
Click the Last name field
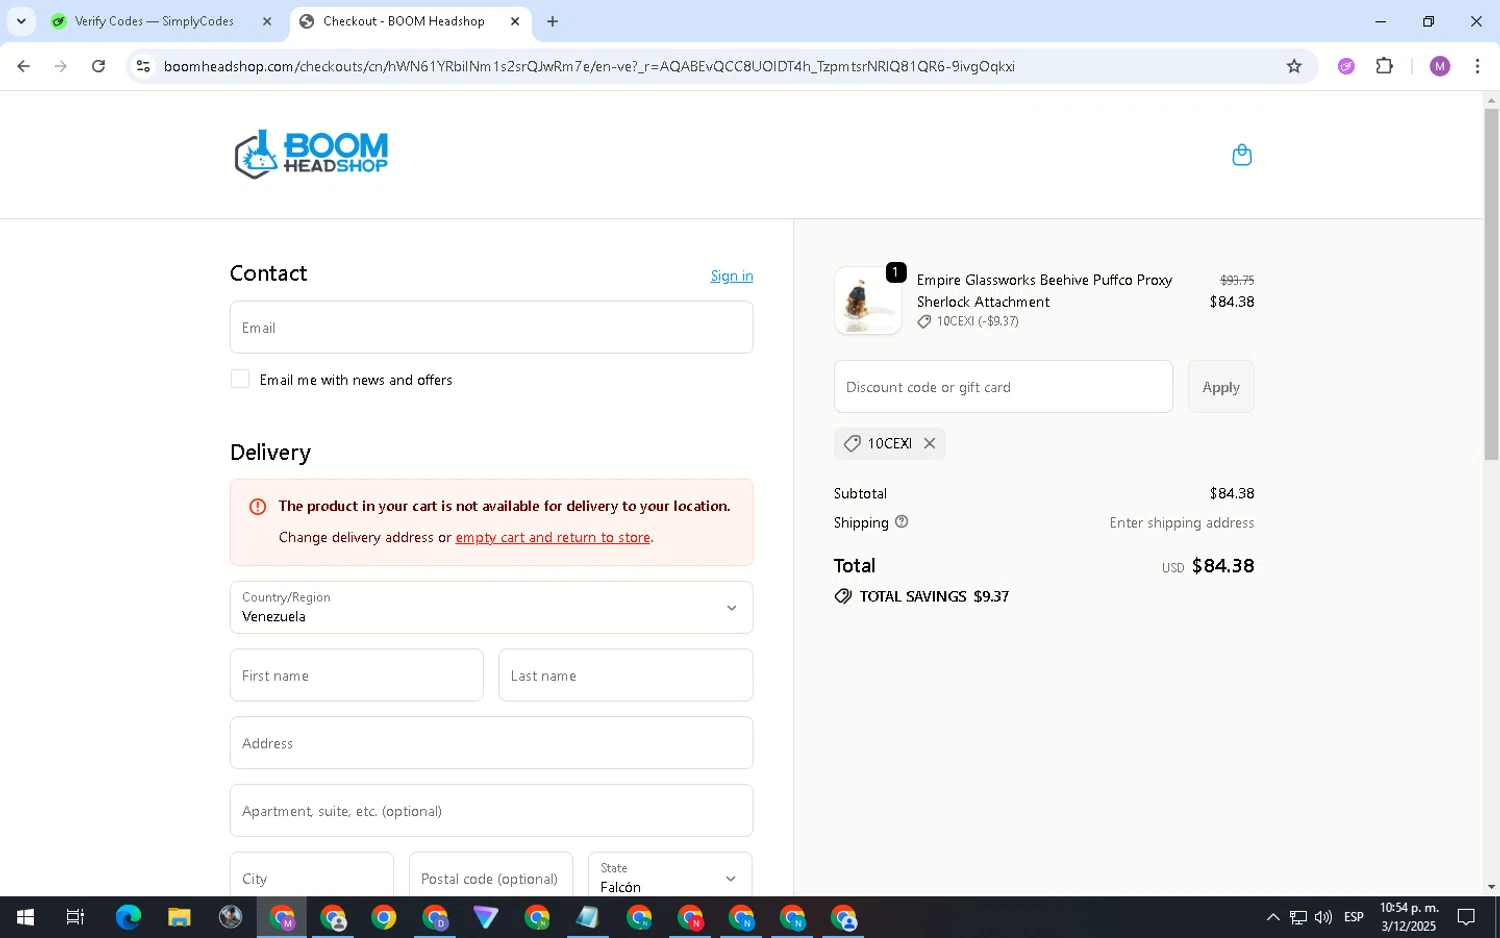click(626, 675)
